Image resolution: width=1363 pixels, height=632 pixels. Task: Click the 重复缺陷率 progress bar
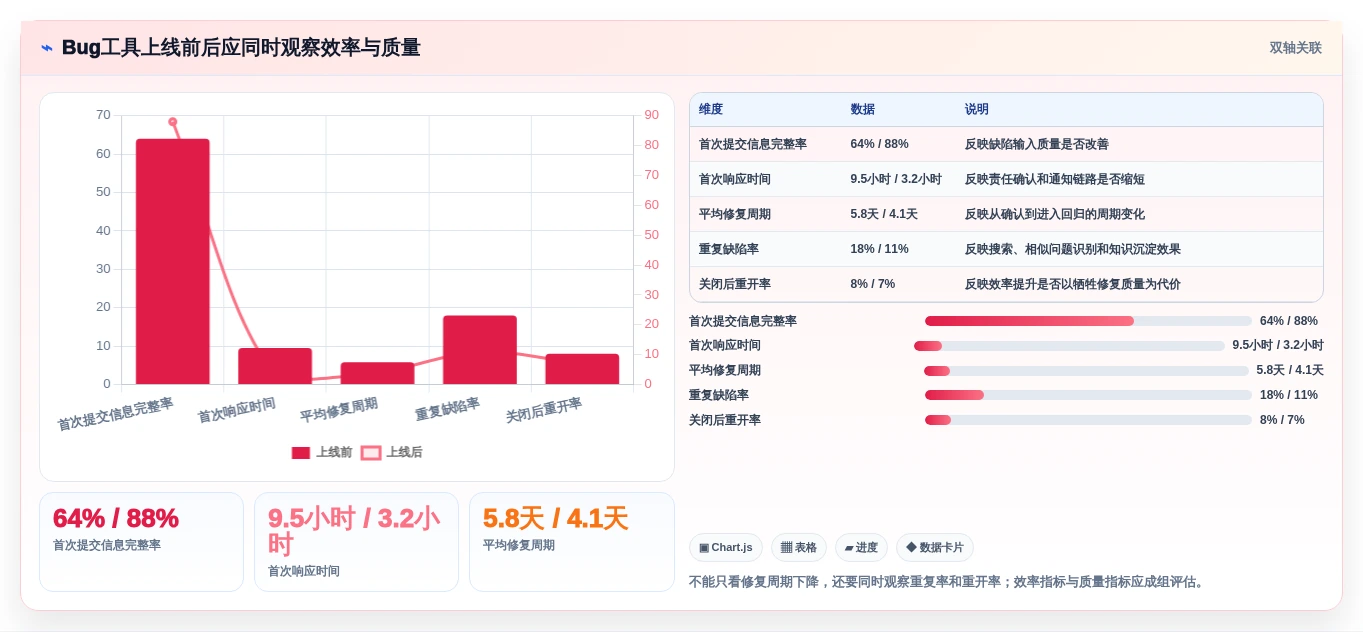(1088, 395)
